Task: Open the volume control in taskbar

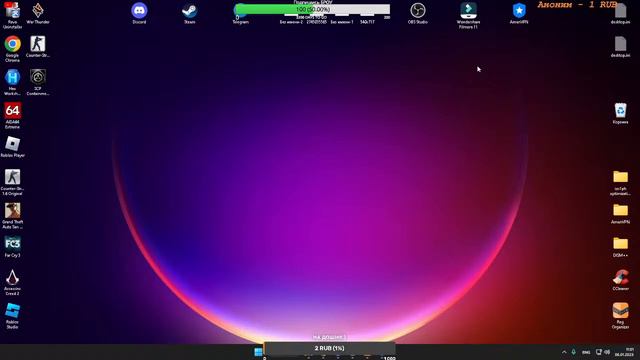Action: pyautogui.click(x=607, y=352)
